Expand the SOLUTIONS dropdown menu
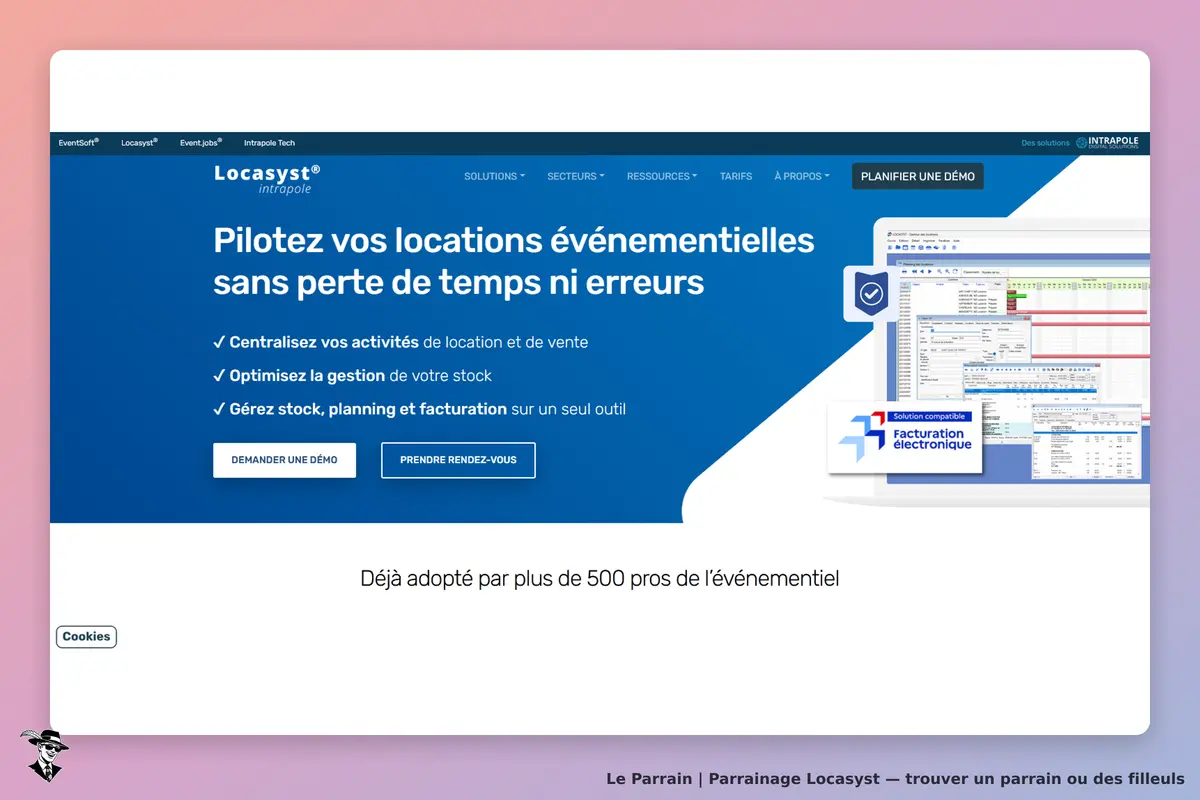The width and height of the screenshot is (1200, 800). (x=494, y=176)
